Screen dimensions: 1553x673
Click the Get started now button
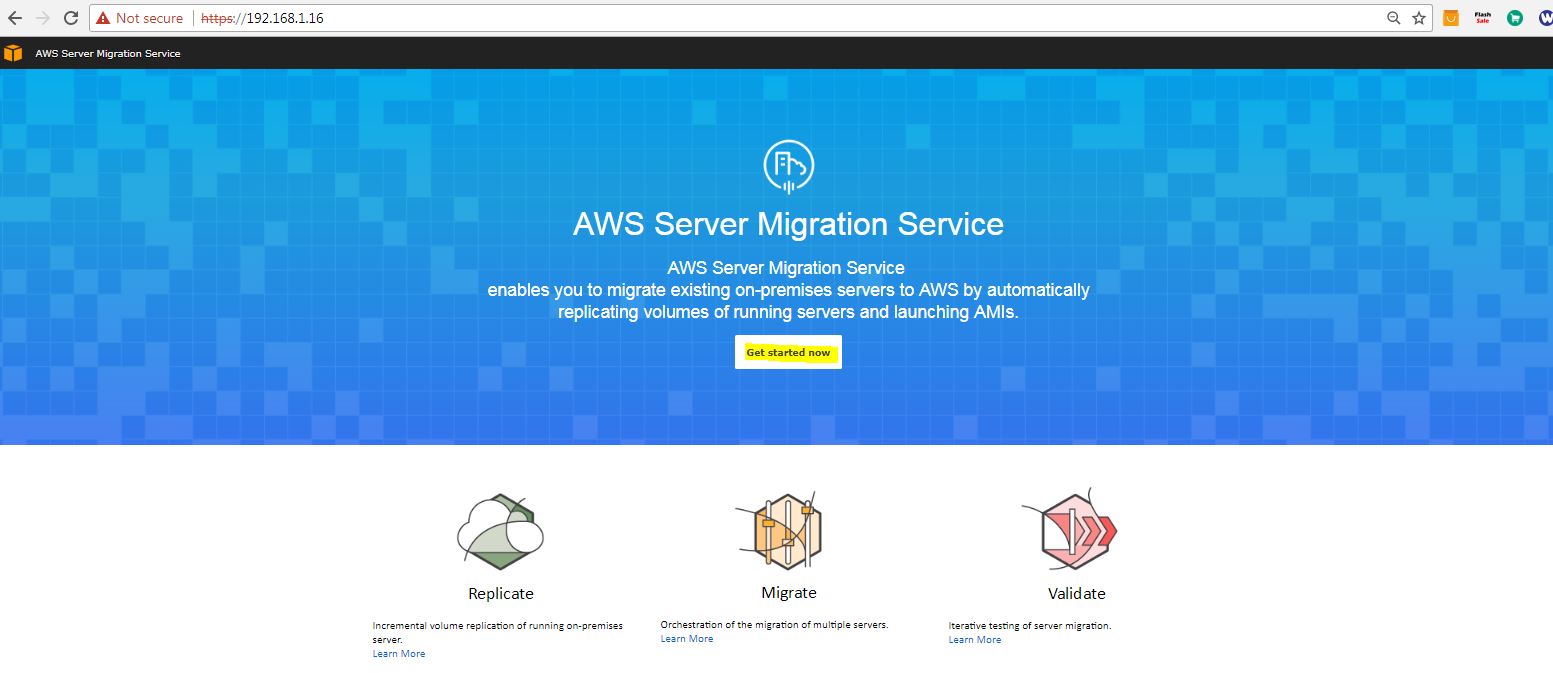pyautogui.click(x=788, y=352)
